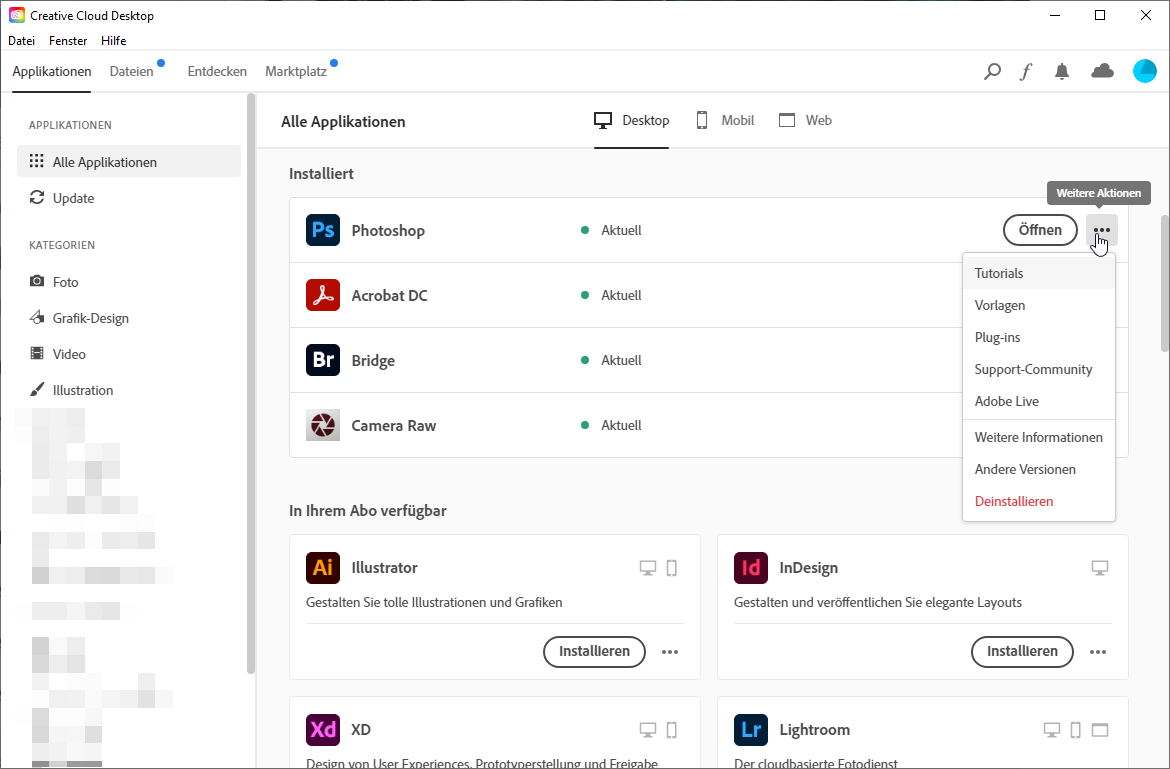Click the cloud sync status icon
The image size is (1170, 769).
coord(1102,71)
